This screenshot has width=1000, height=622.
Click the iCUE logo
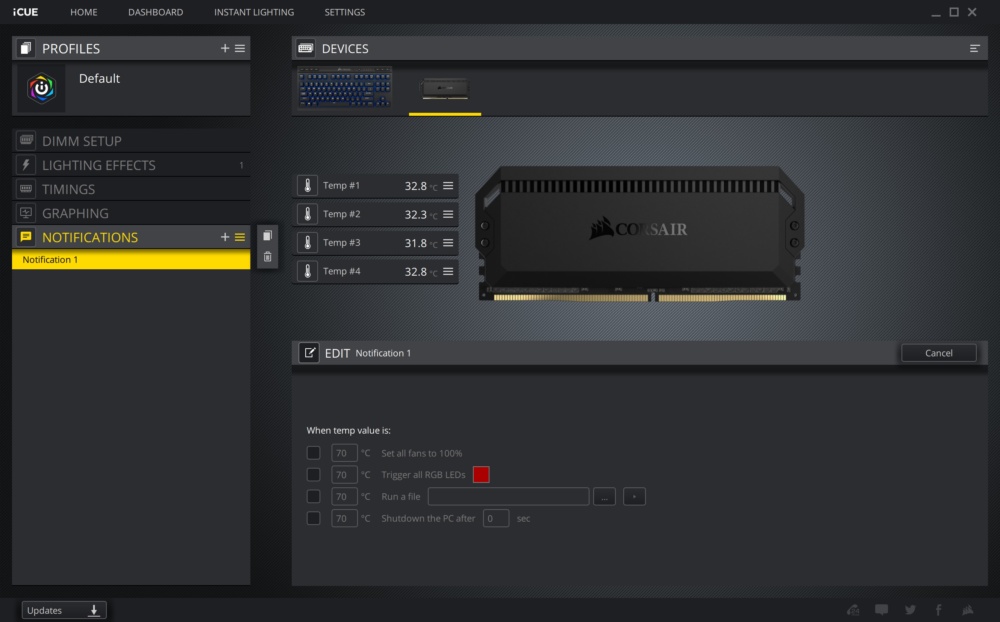[x=26, y=12]
